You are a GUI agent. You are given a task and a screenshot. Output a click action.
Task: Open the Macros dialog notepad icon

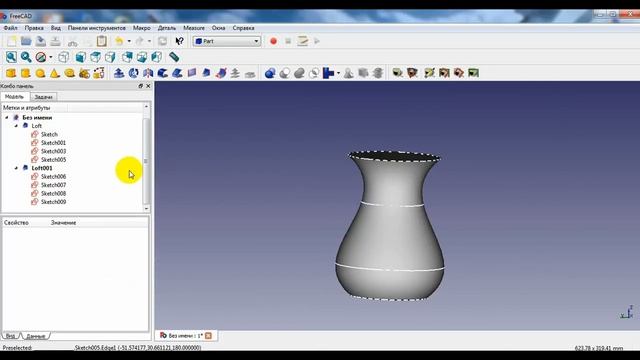pos(302,41)
